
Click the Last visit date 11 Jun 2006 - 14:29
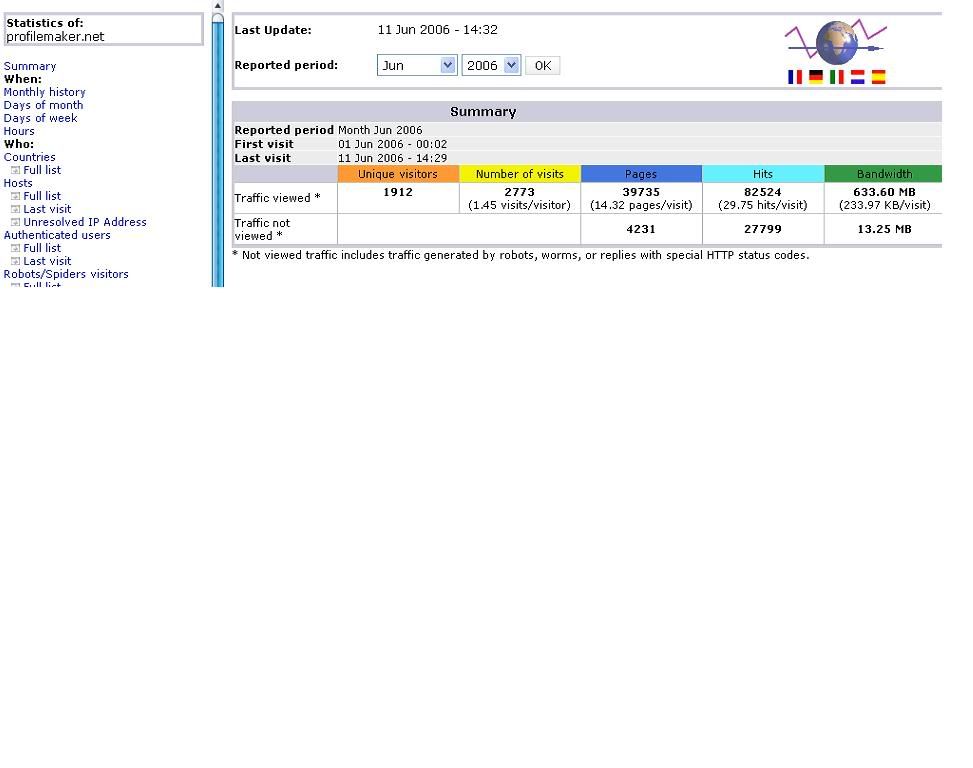tap(392, 158)
